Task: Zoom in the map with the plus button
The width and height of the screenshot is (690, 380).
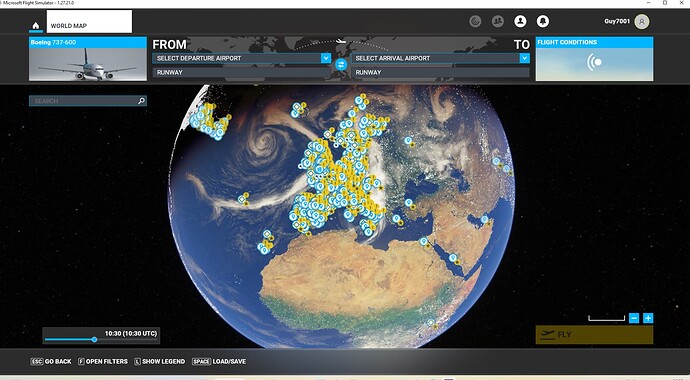Action: click(x=648, y=318)
